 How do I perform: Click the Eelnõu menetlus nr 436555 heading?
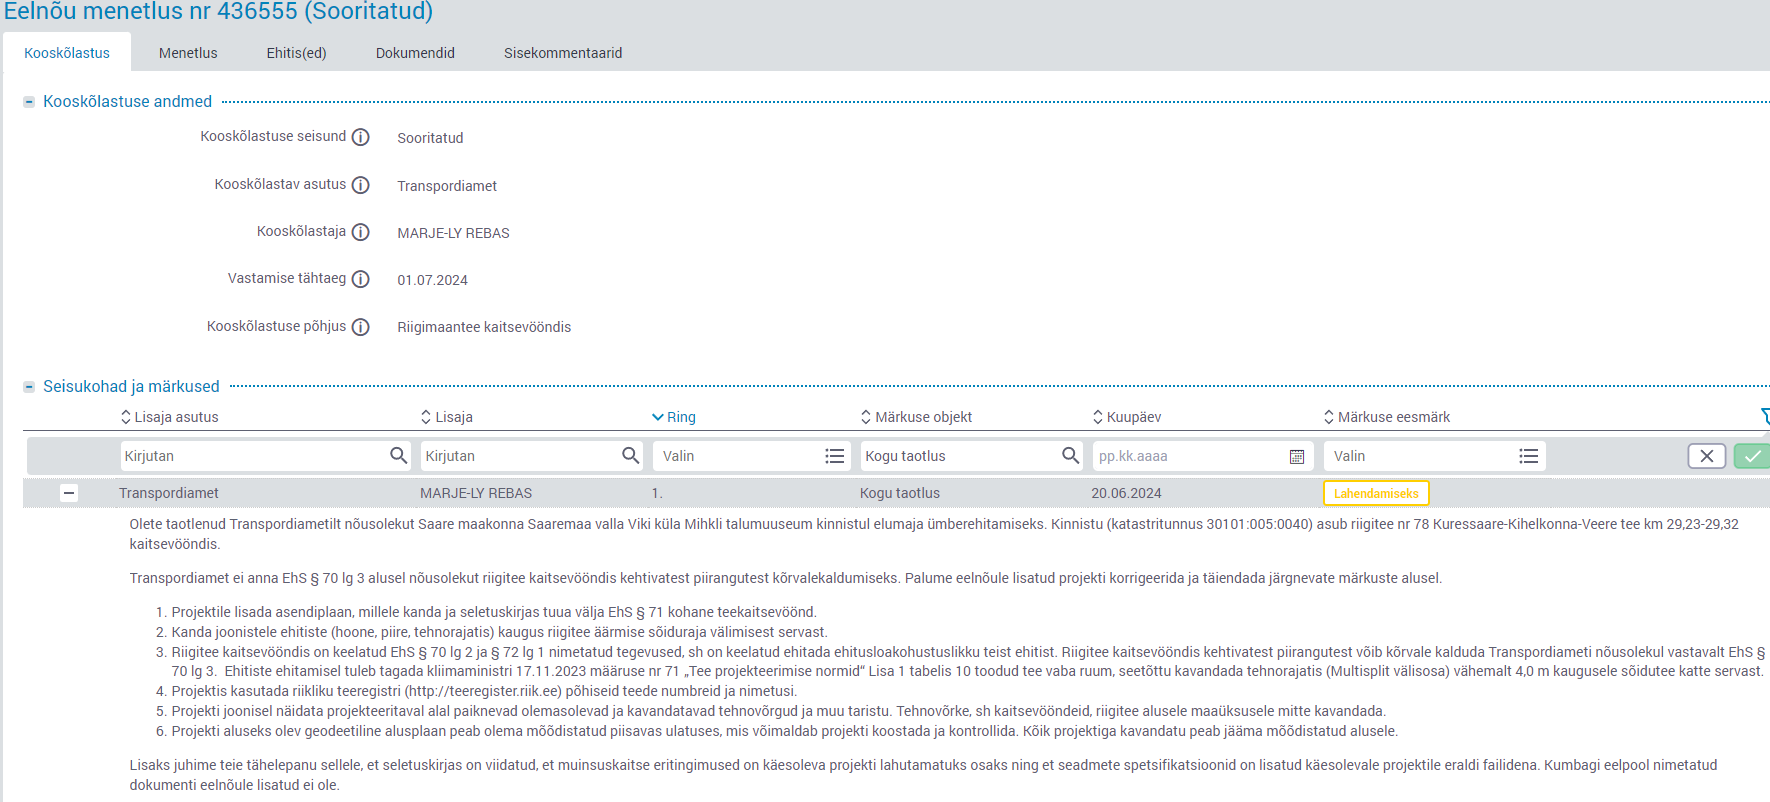point(218,12)
